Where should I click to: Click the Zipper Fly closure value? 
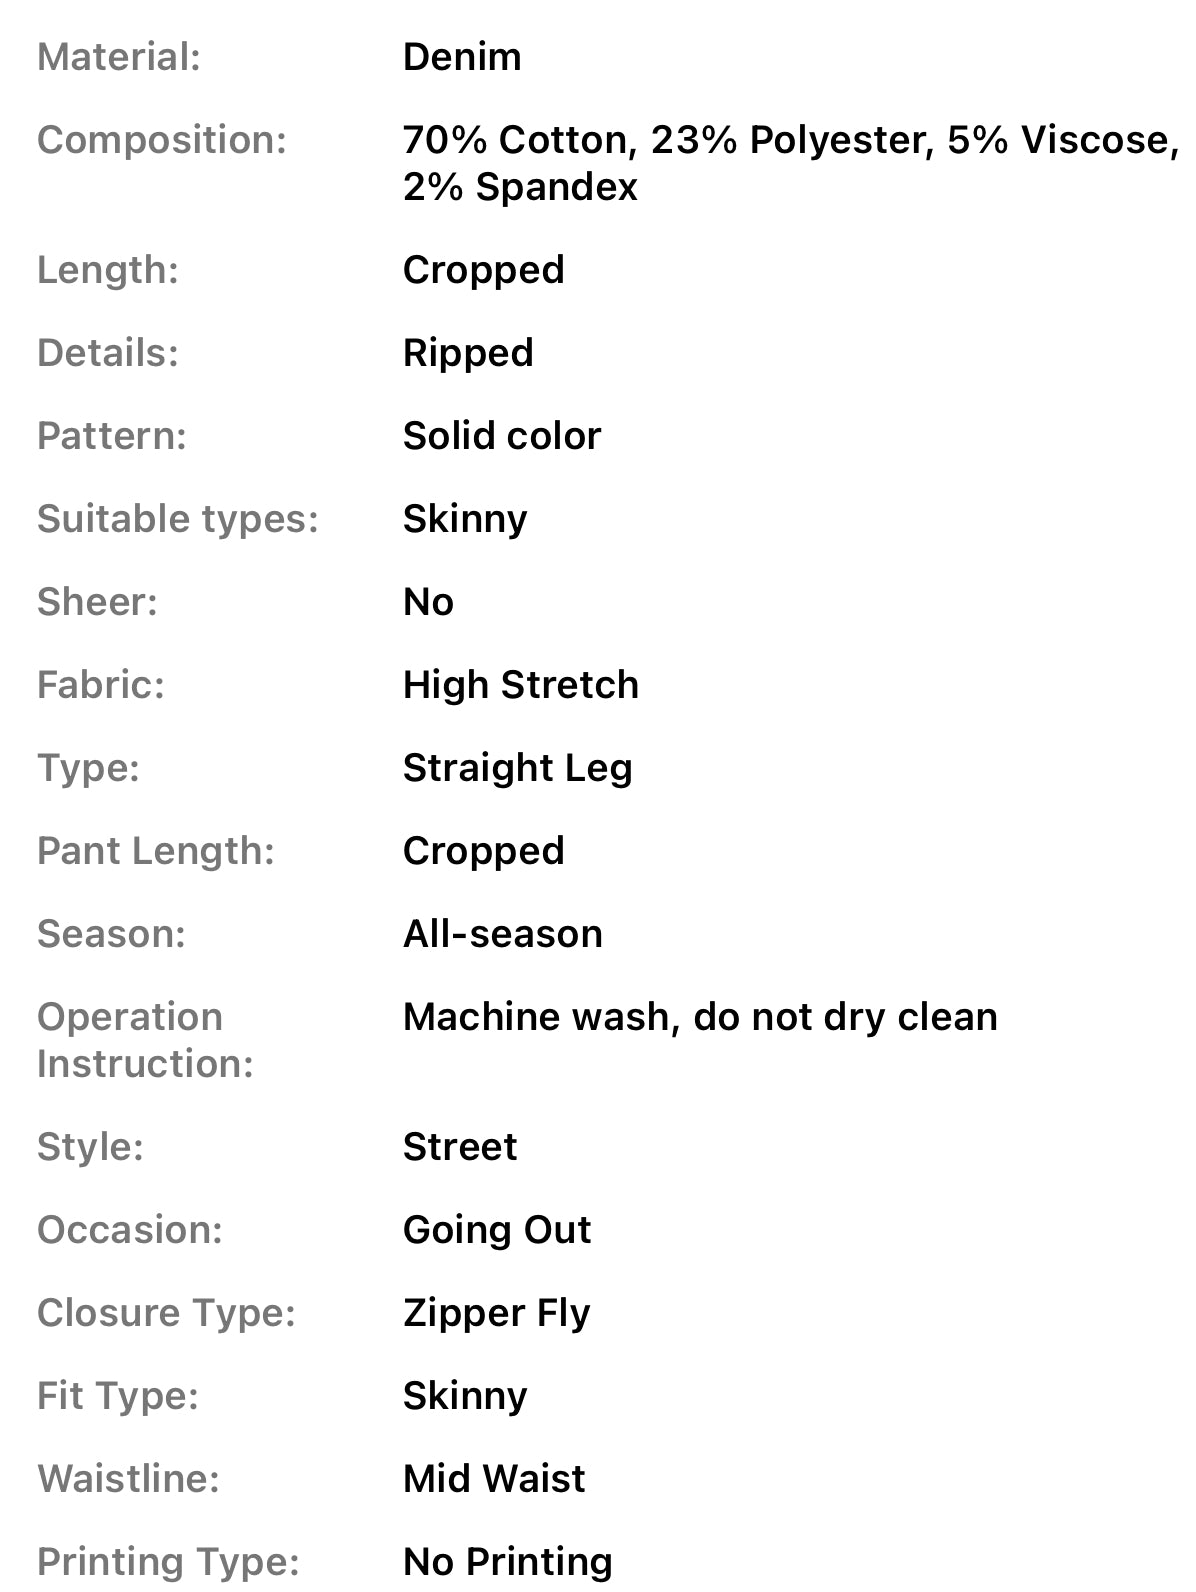(497, 1313)
